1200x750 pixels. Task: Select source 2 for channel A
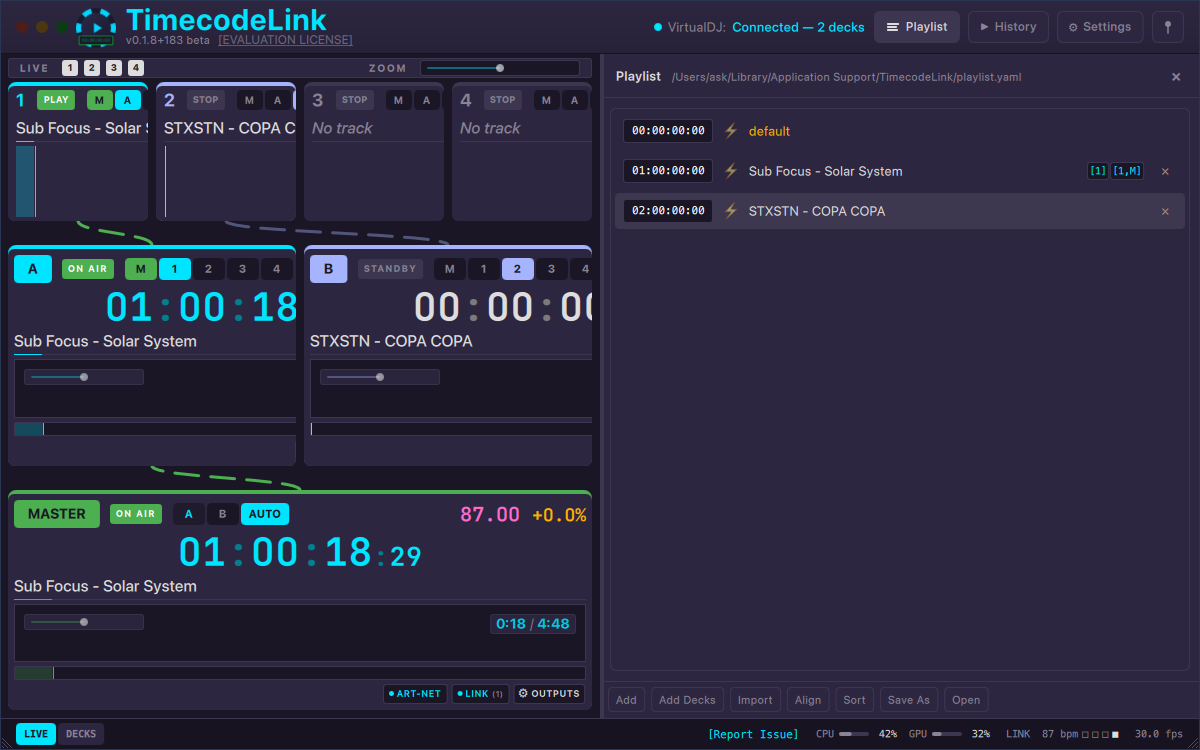[208, 269]
